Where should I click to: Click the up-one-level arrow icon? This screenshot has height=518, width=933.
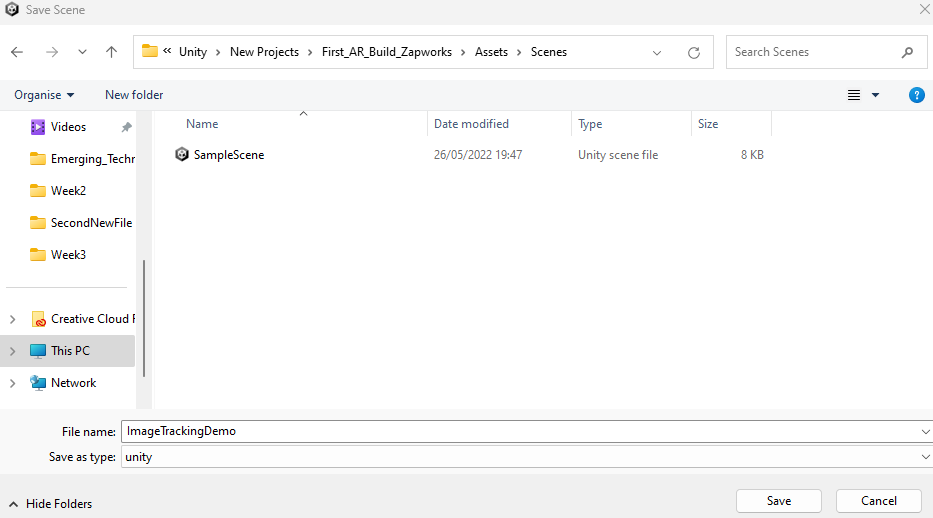(111, 52)
